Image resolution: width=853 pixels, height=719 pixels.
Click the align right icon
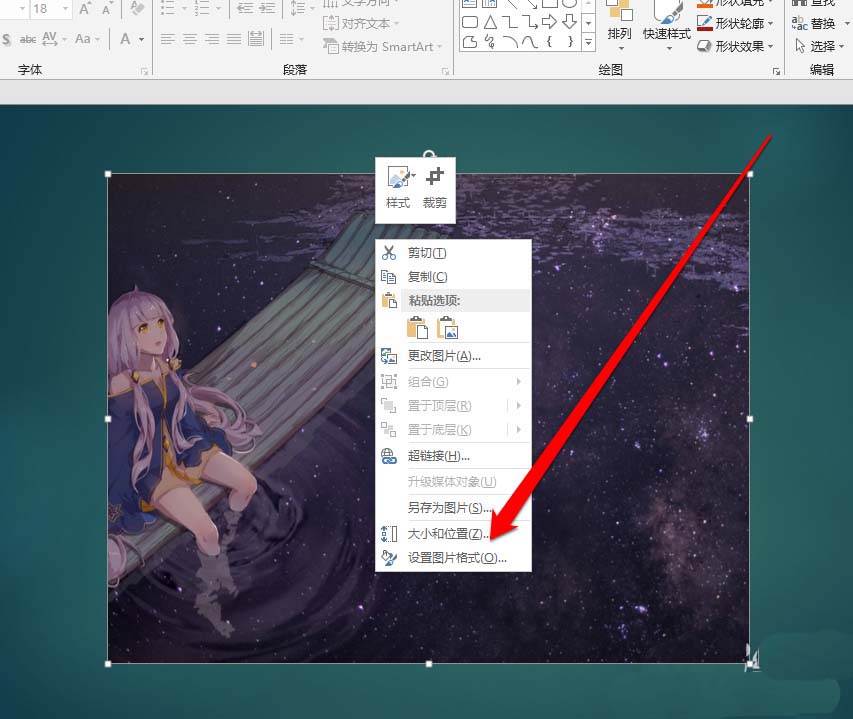[x=212, y=39]
